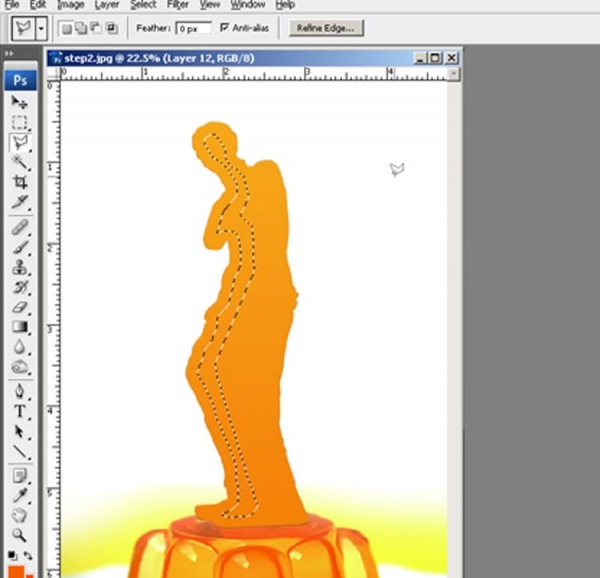The image size is (600, 578).
Task: Open the Select menu
Action: tap(143, 5)
